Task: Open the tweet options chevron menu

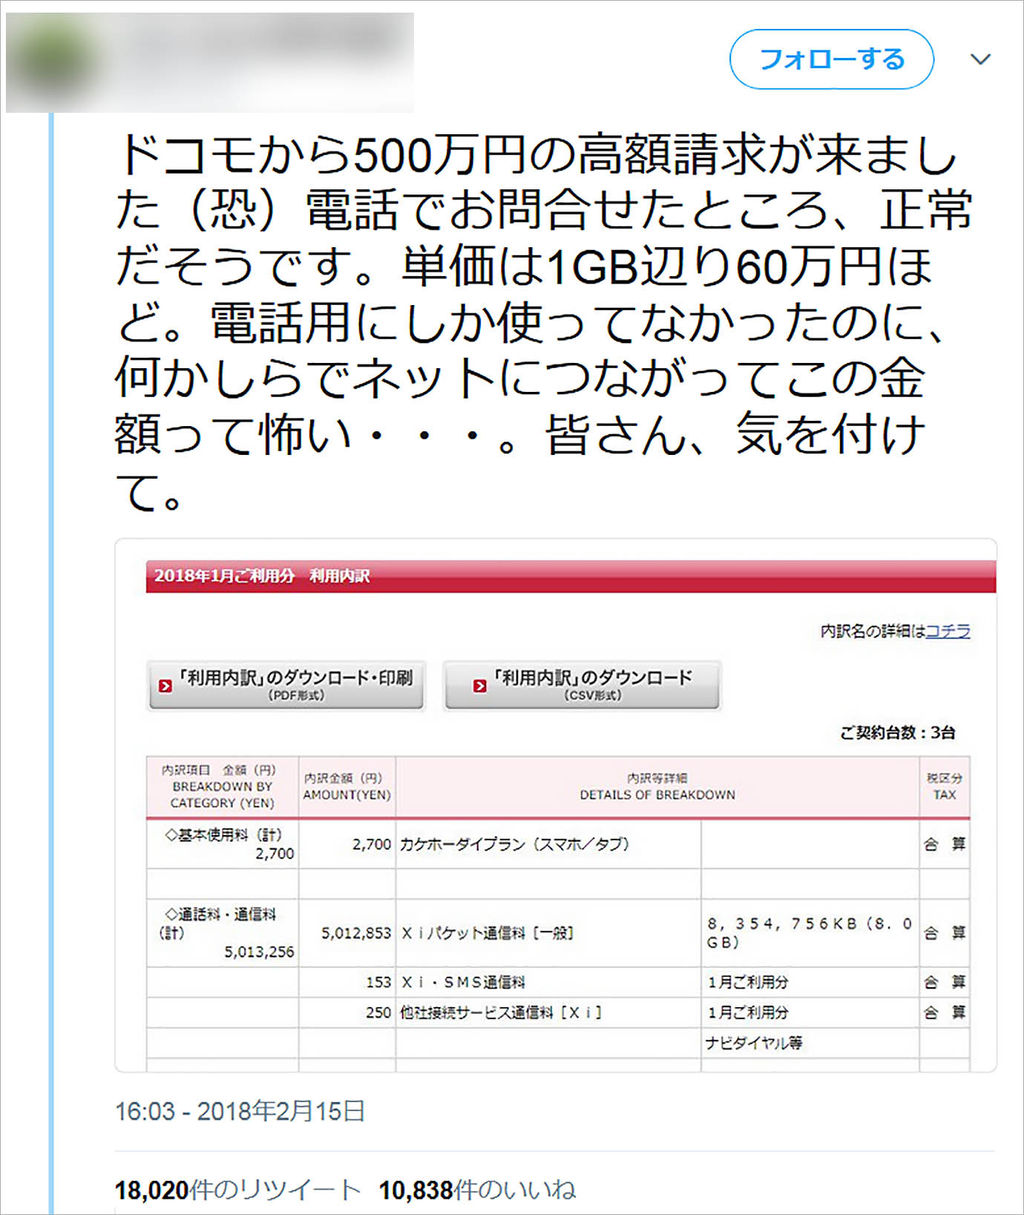Action: (981, 60)
